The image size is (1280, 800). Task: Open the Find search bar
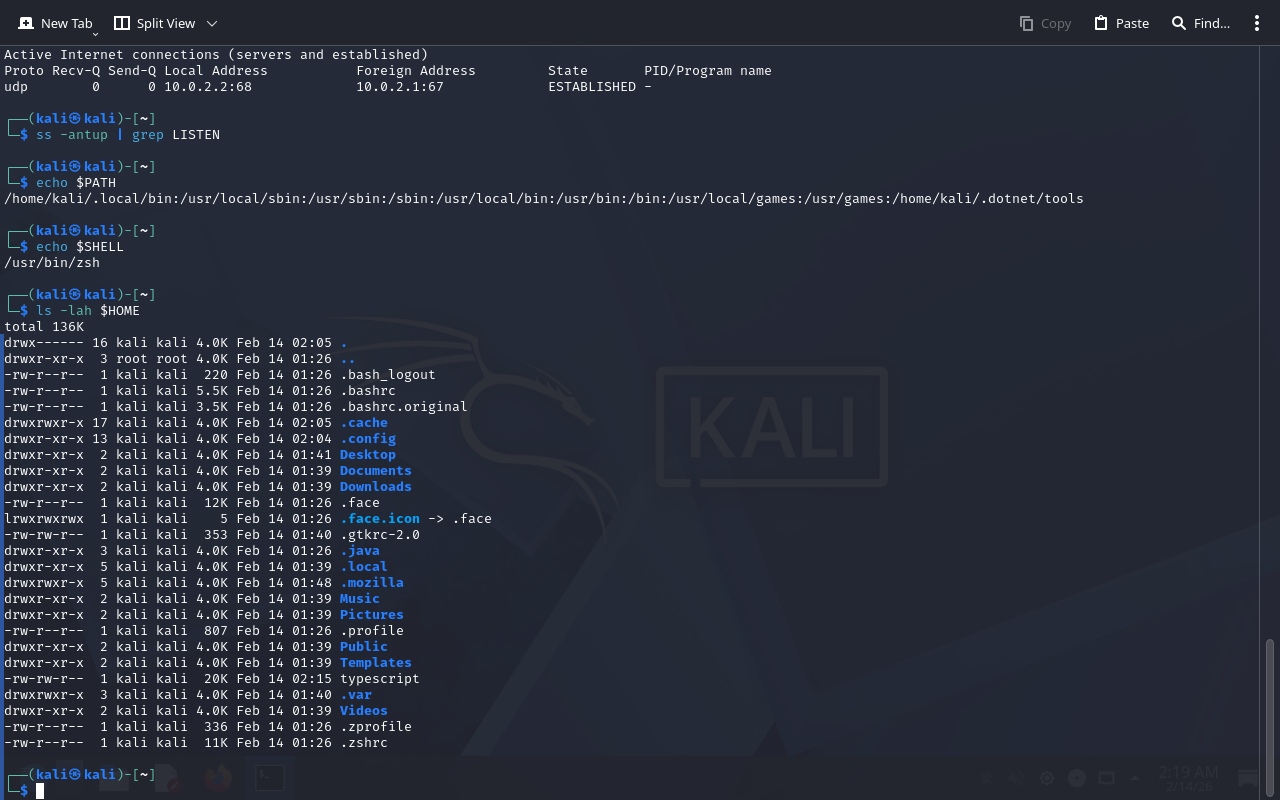tap(1200, 23)
